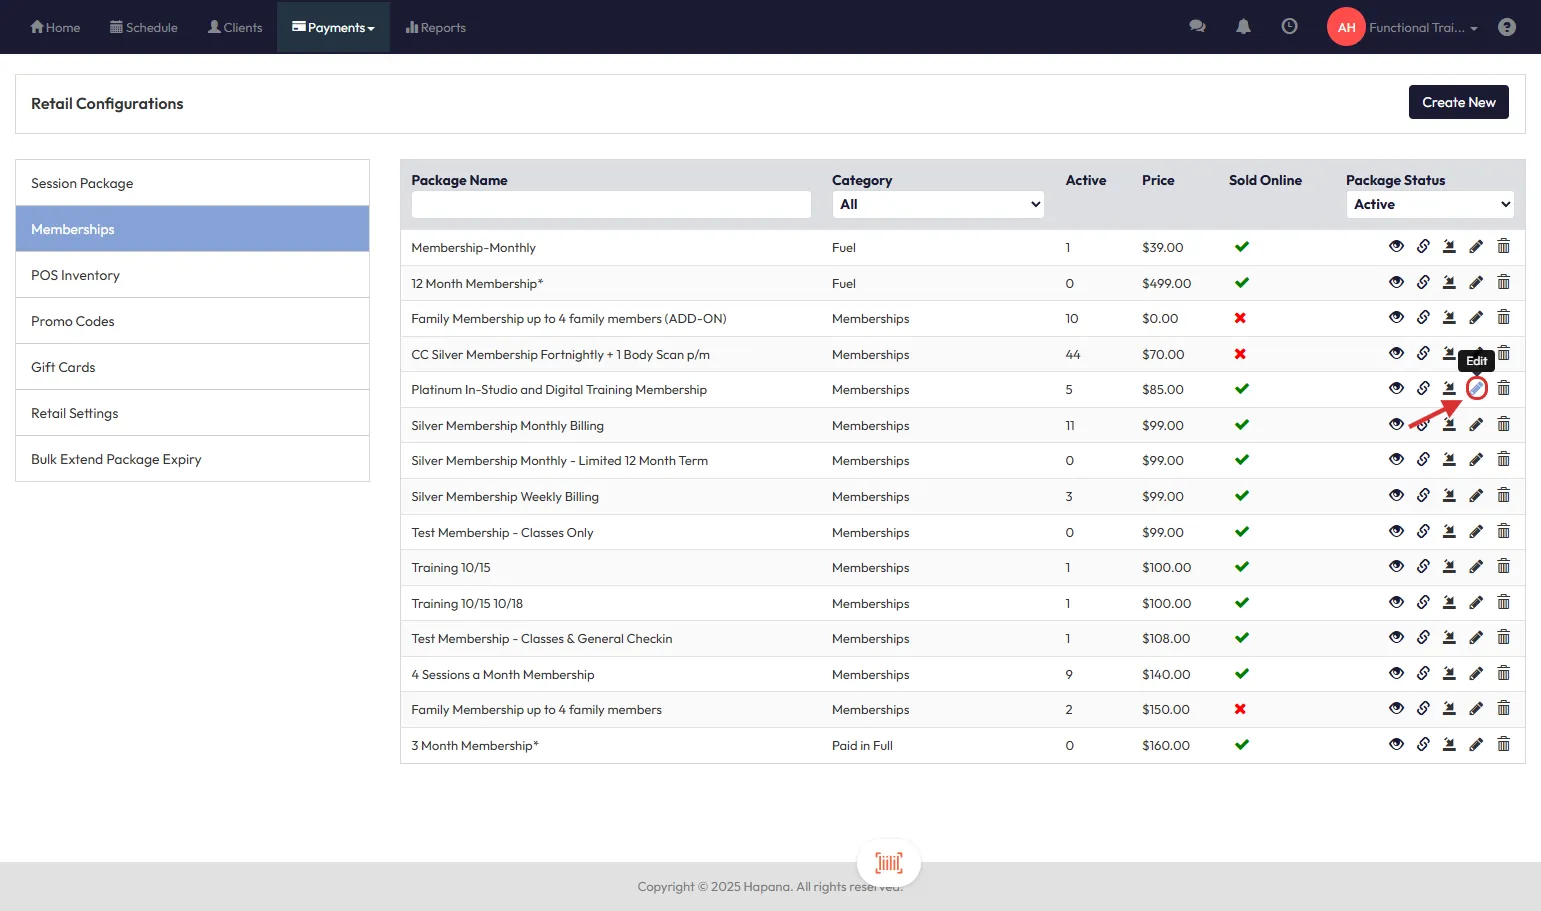Delete the Membership-Monthly package via trash icon

coord(1503,247)
